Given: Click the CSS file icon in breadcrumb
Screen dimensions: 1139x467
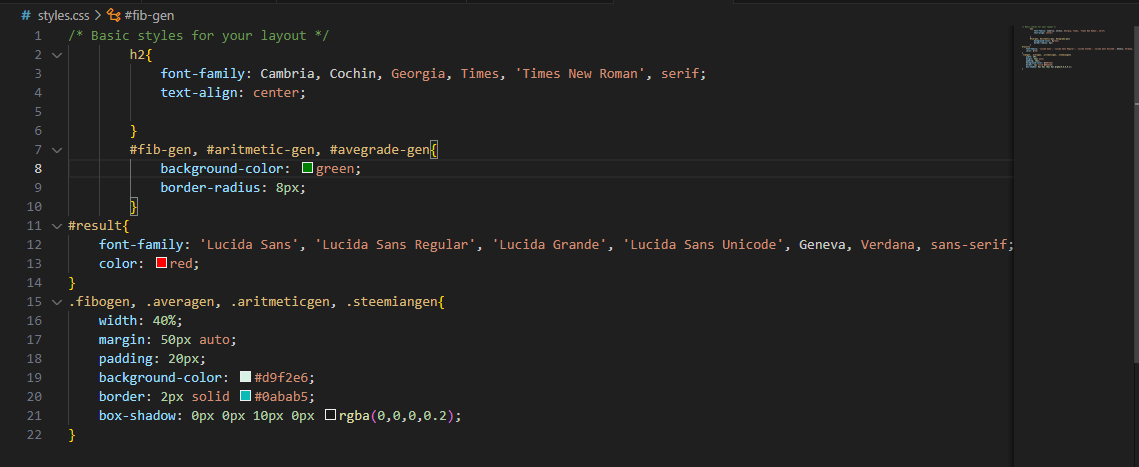Looking at the screenshot, I should 26,15.
